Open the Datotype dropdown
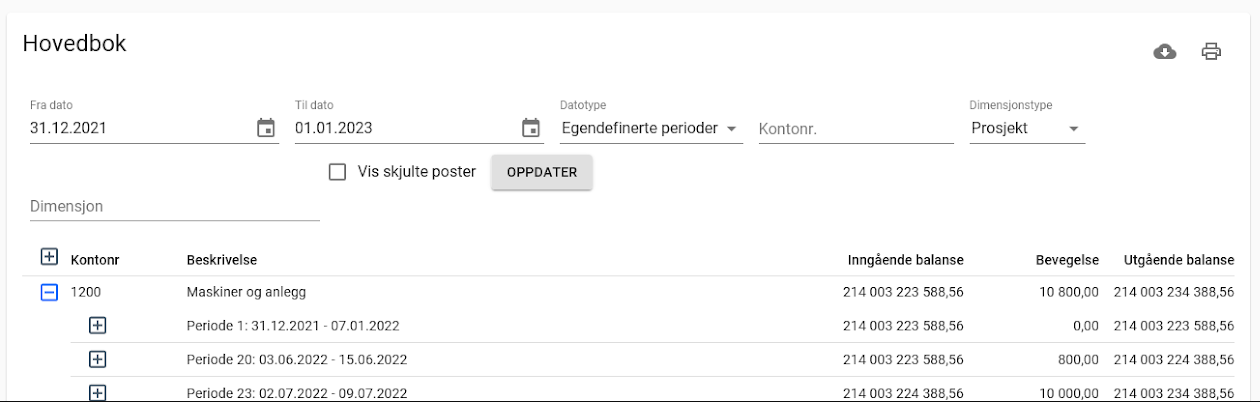The image size is (1260, 402). [x=650, y=129]
